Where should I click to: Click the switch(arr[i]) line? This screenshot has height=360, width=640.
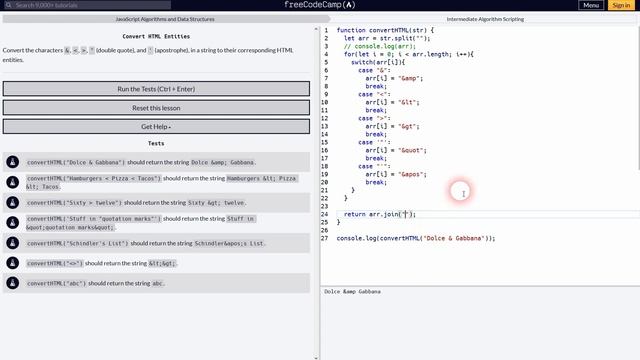(x=378, y=62)
